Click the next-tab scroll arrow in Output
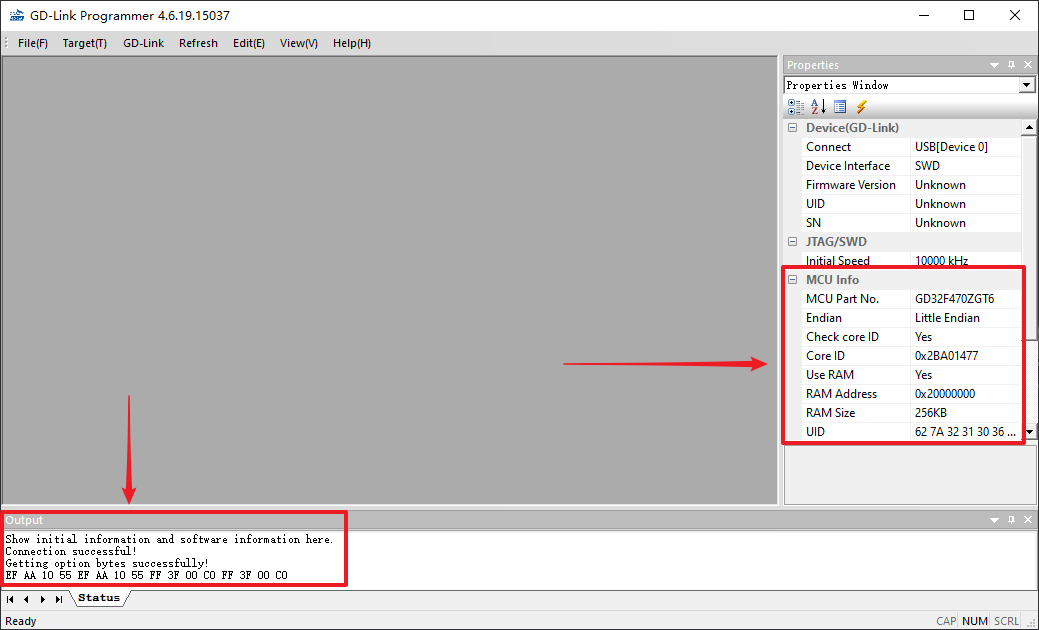The height and width of the screenshot is (630, 1039). tap(42, 599)
